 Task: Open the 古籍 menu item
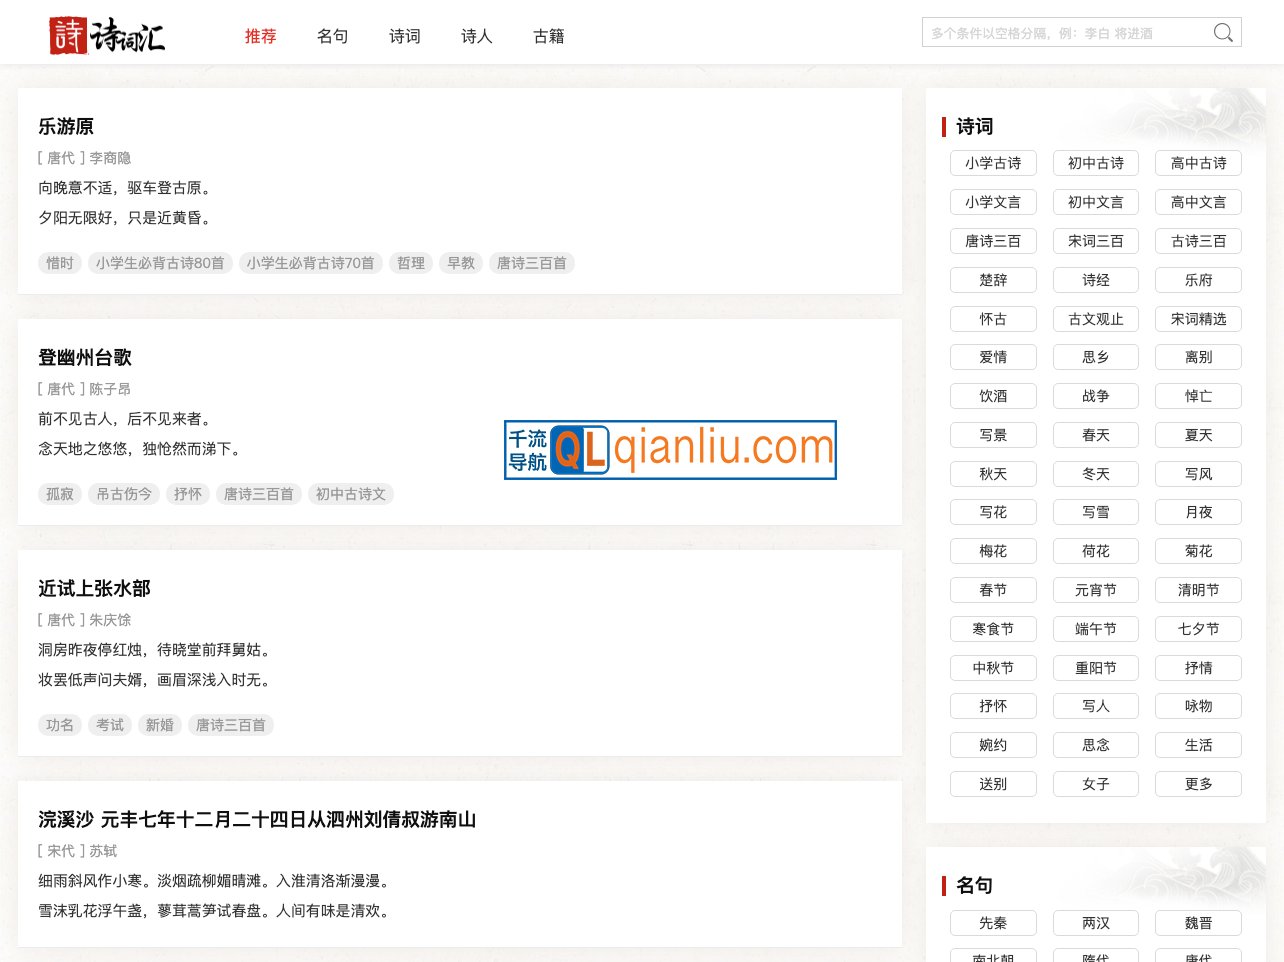coord(549,36)
